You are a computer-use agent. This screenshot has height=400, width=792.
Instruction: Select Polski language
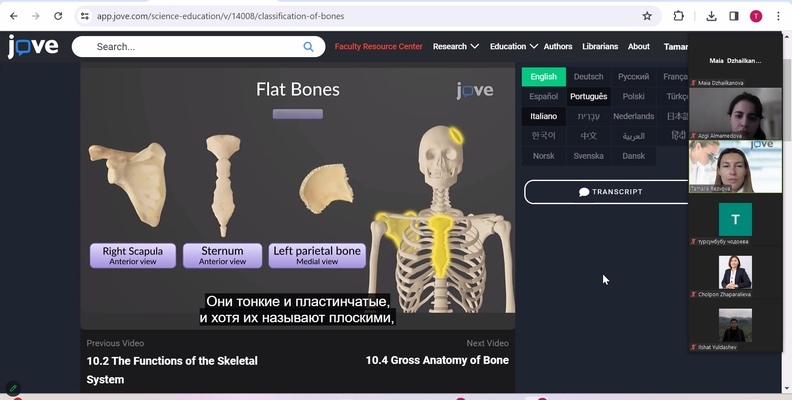(x=633, y=96)
